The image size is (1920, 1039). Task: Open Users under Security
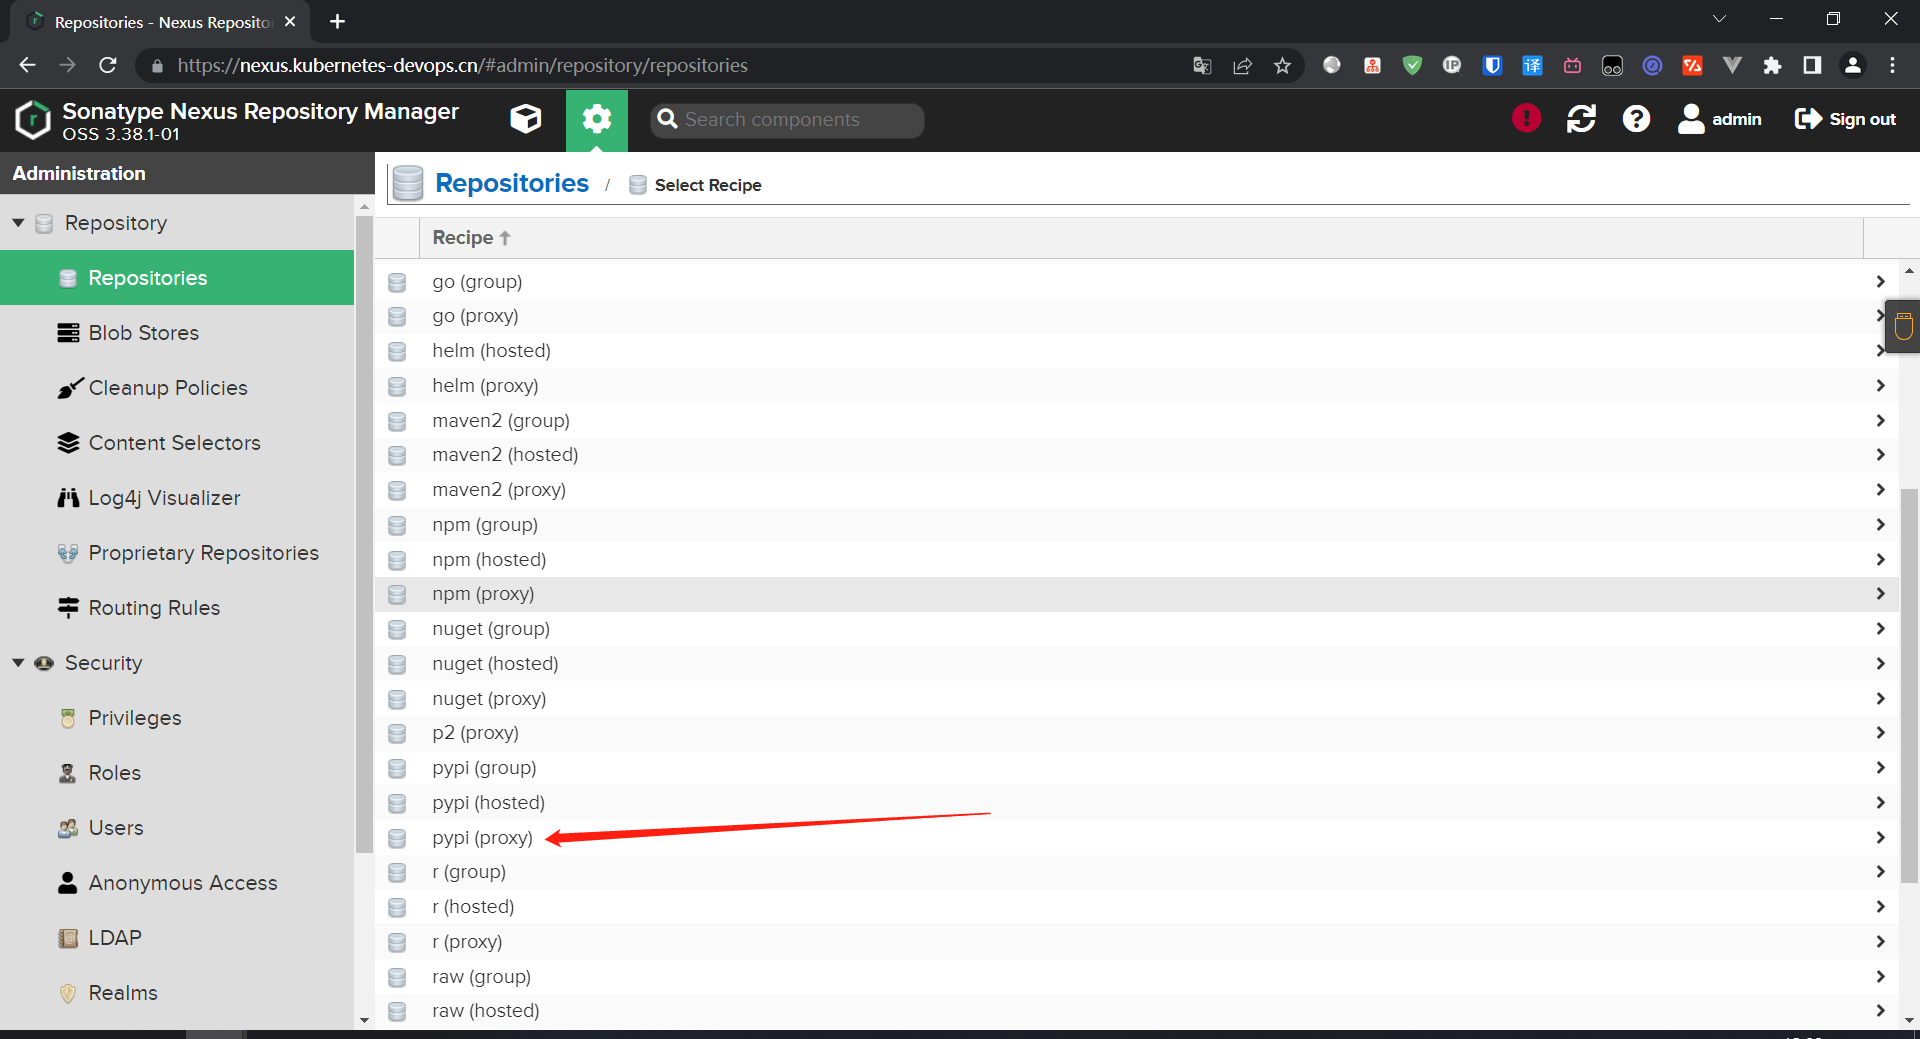click(177, 828)
